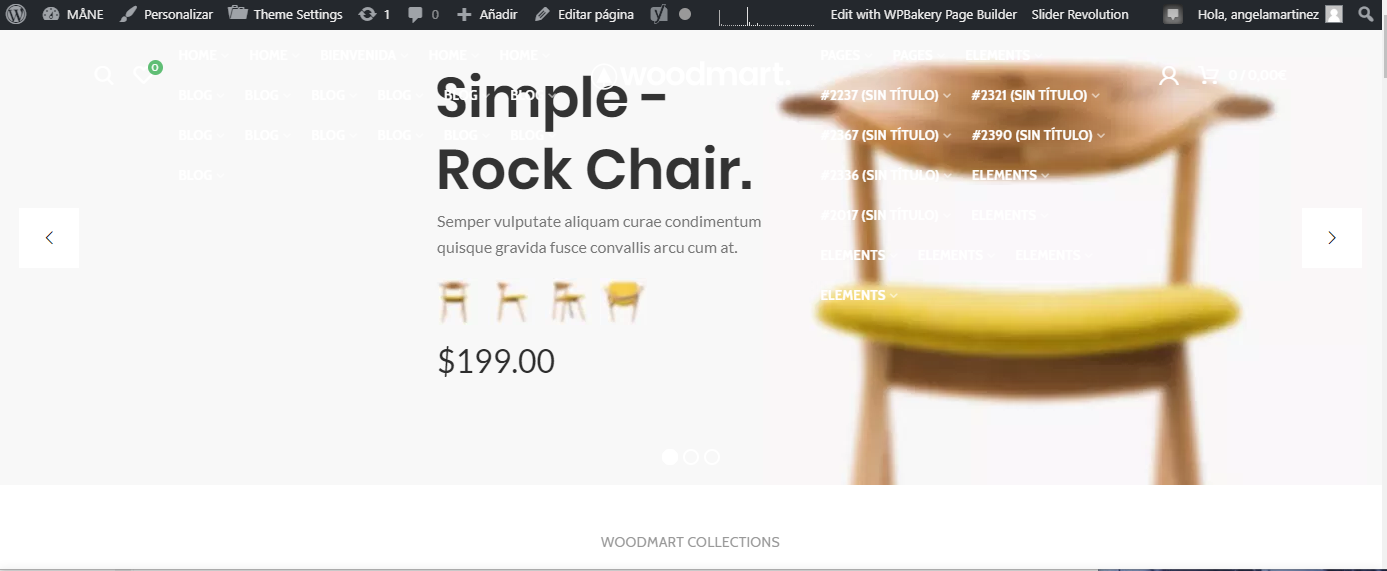1387x571 pixels.
Task: Select the second slider pagination dot
Action: (x=691, y=457)
